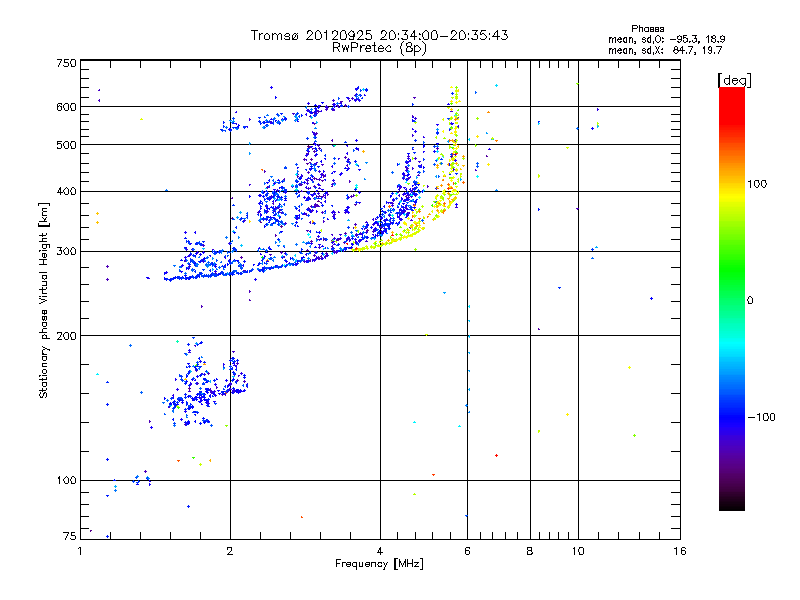
Task: Click the x-axis tick label '6'
Action: pyautogui.click(x=467, y=551)
